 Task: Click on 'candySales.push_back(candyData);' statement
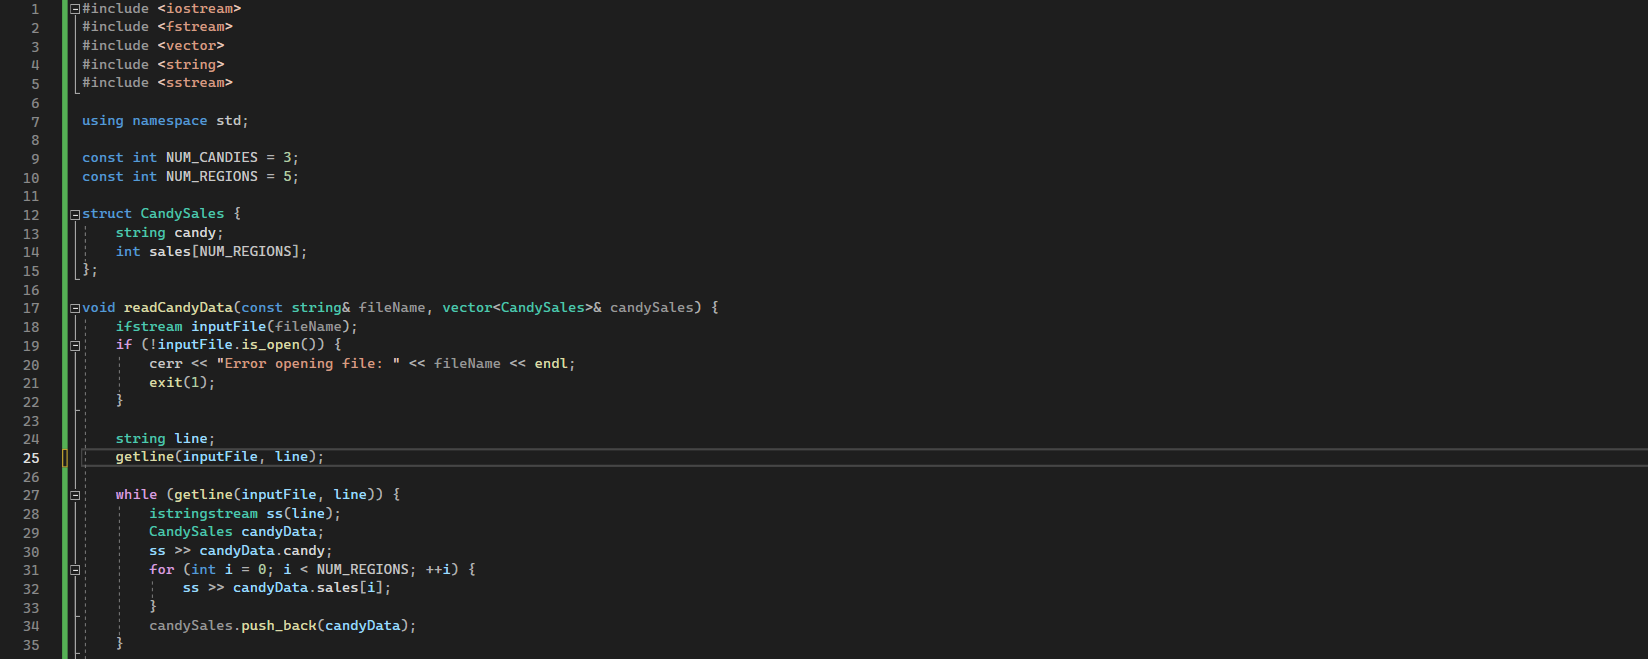(x=283, y=626)
